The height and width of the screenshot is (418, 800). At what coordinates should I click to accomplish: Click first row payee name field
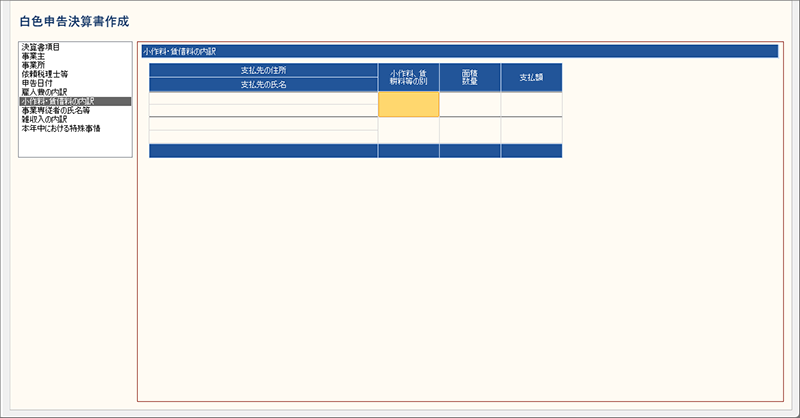[263, 111]
